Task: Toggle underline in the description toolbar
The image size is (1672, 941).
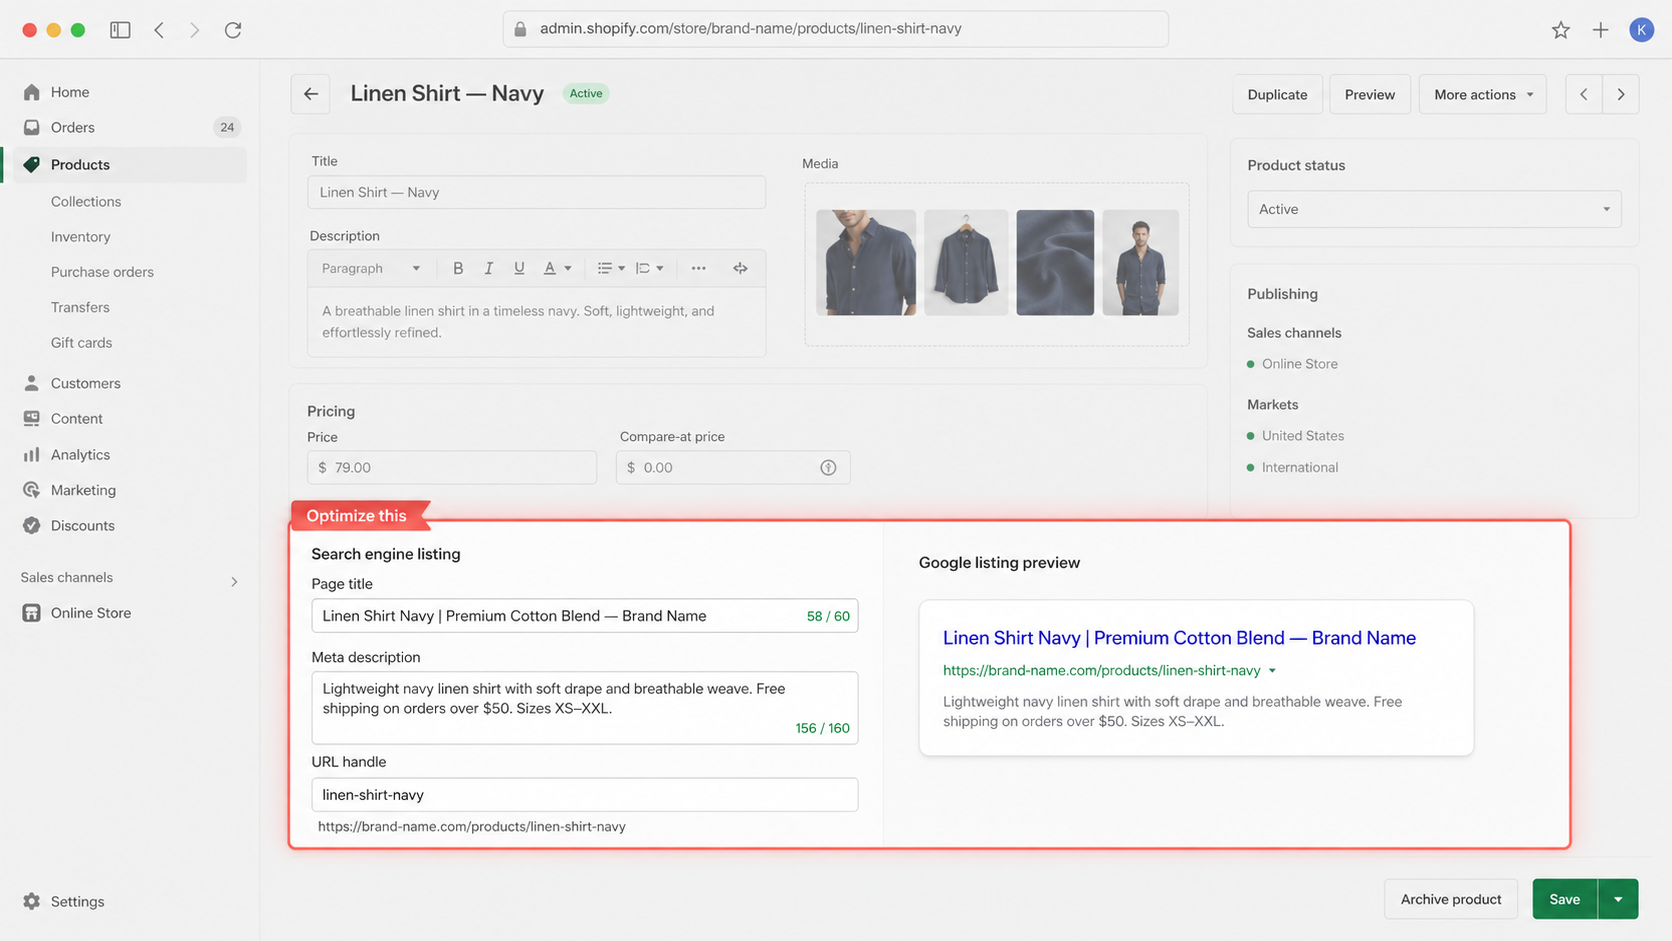Action: point(518,267)
